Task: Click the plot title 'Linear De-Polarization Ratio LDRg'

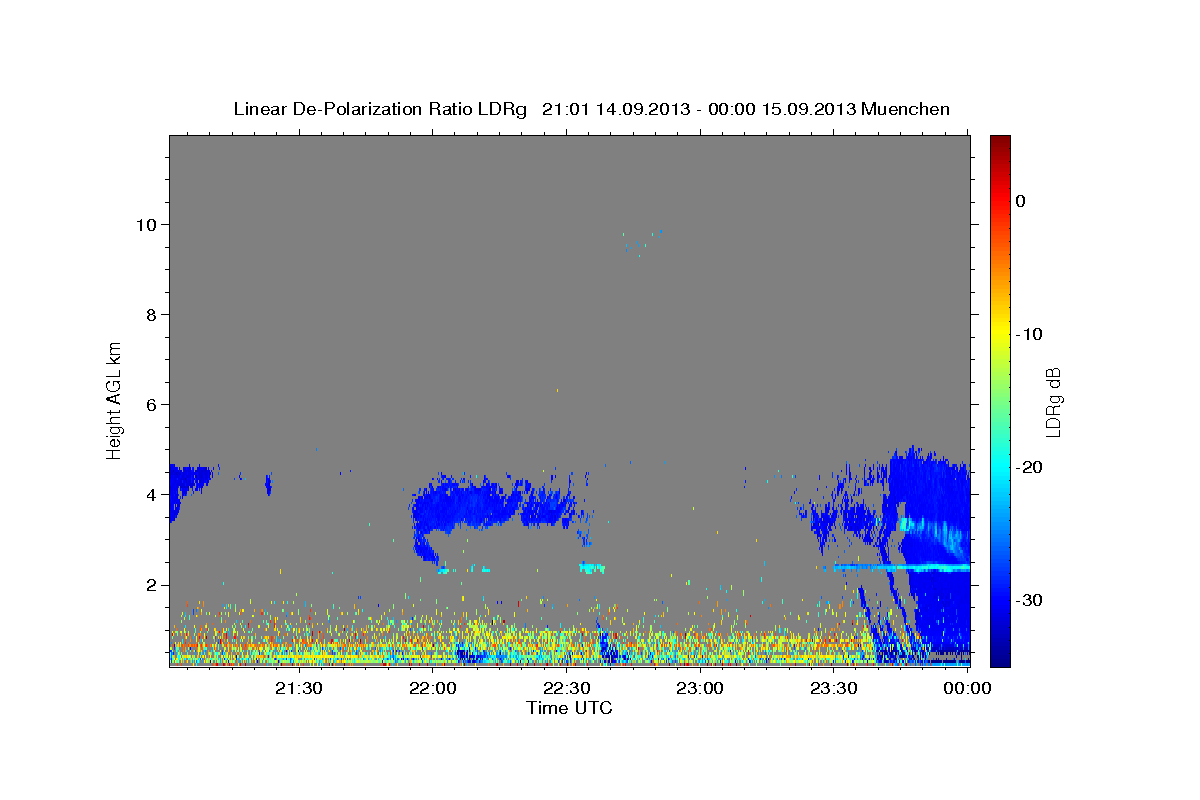Action: point(379,109)
